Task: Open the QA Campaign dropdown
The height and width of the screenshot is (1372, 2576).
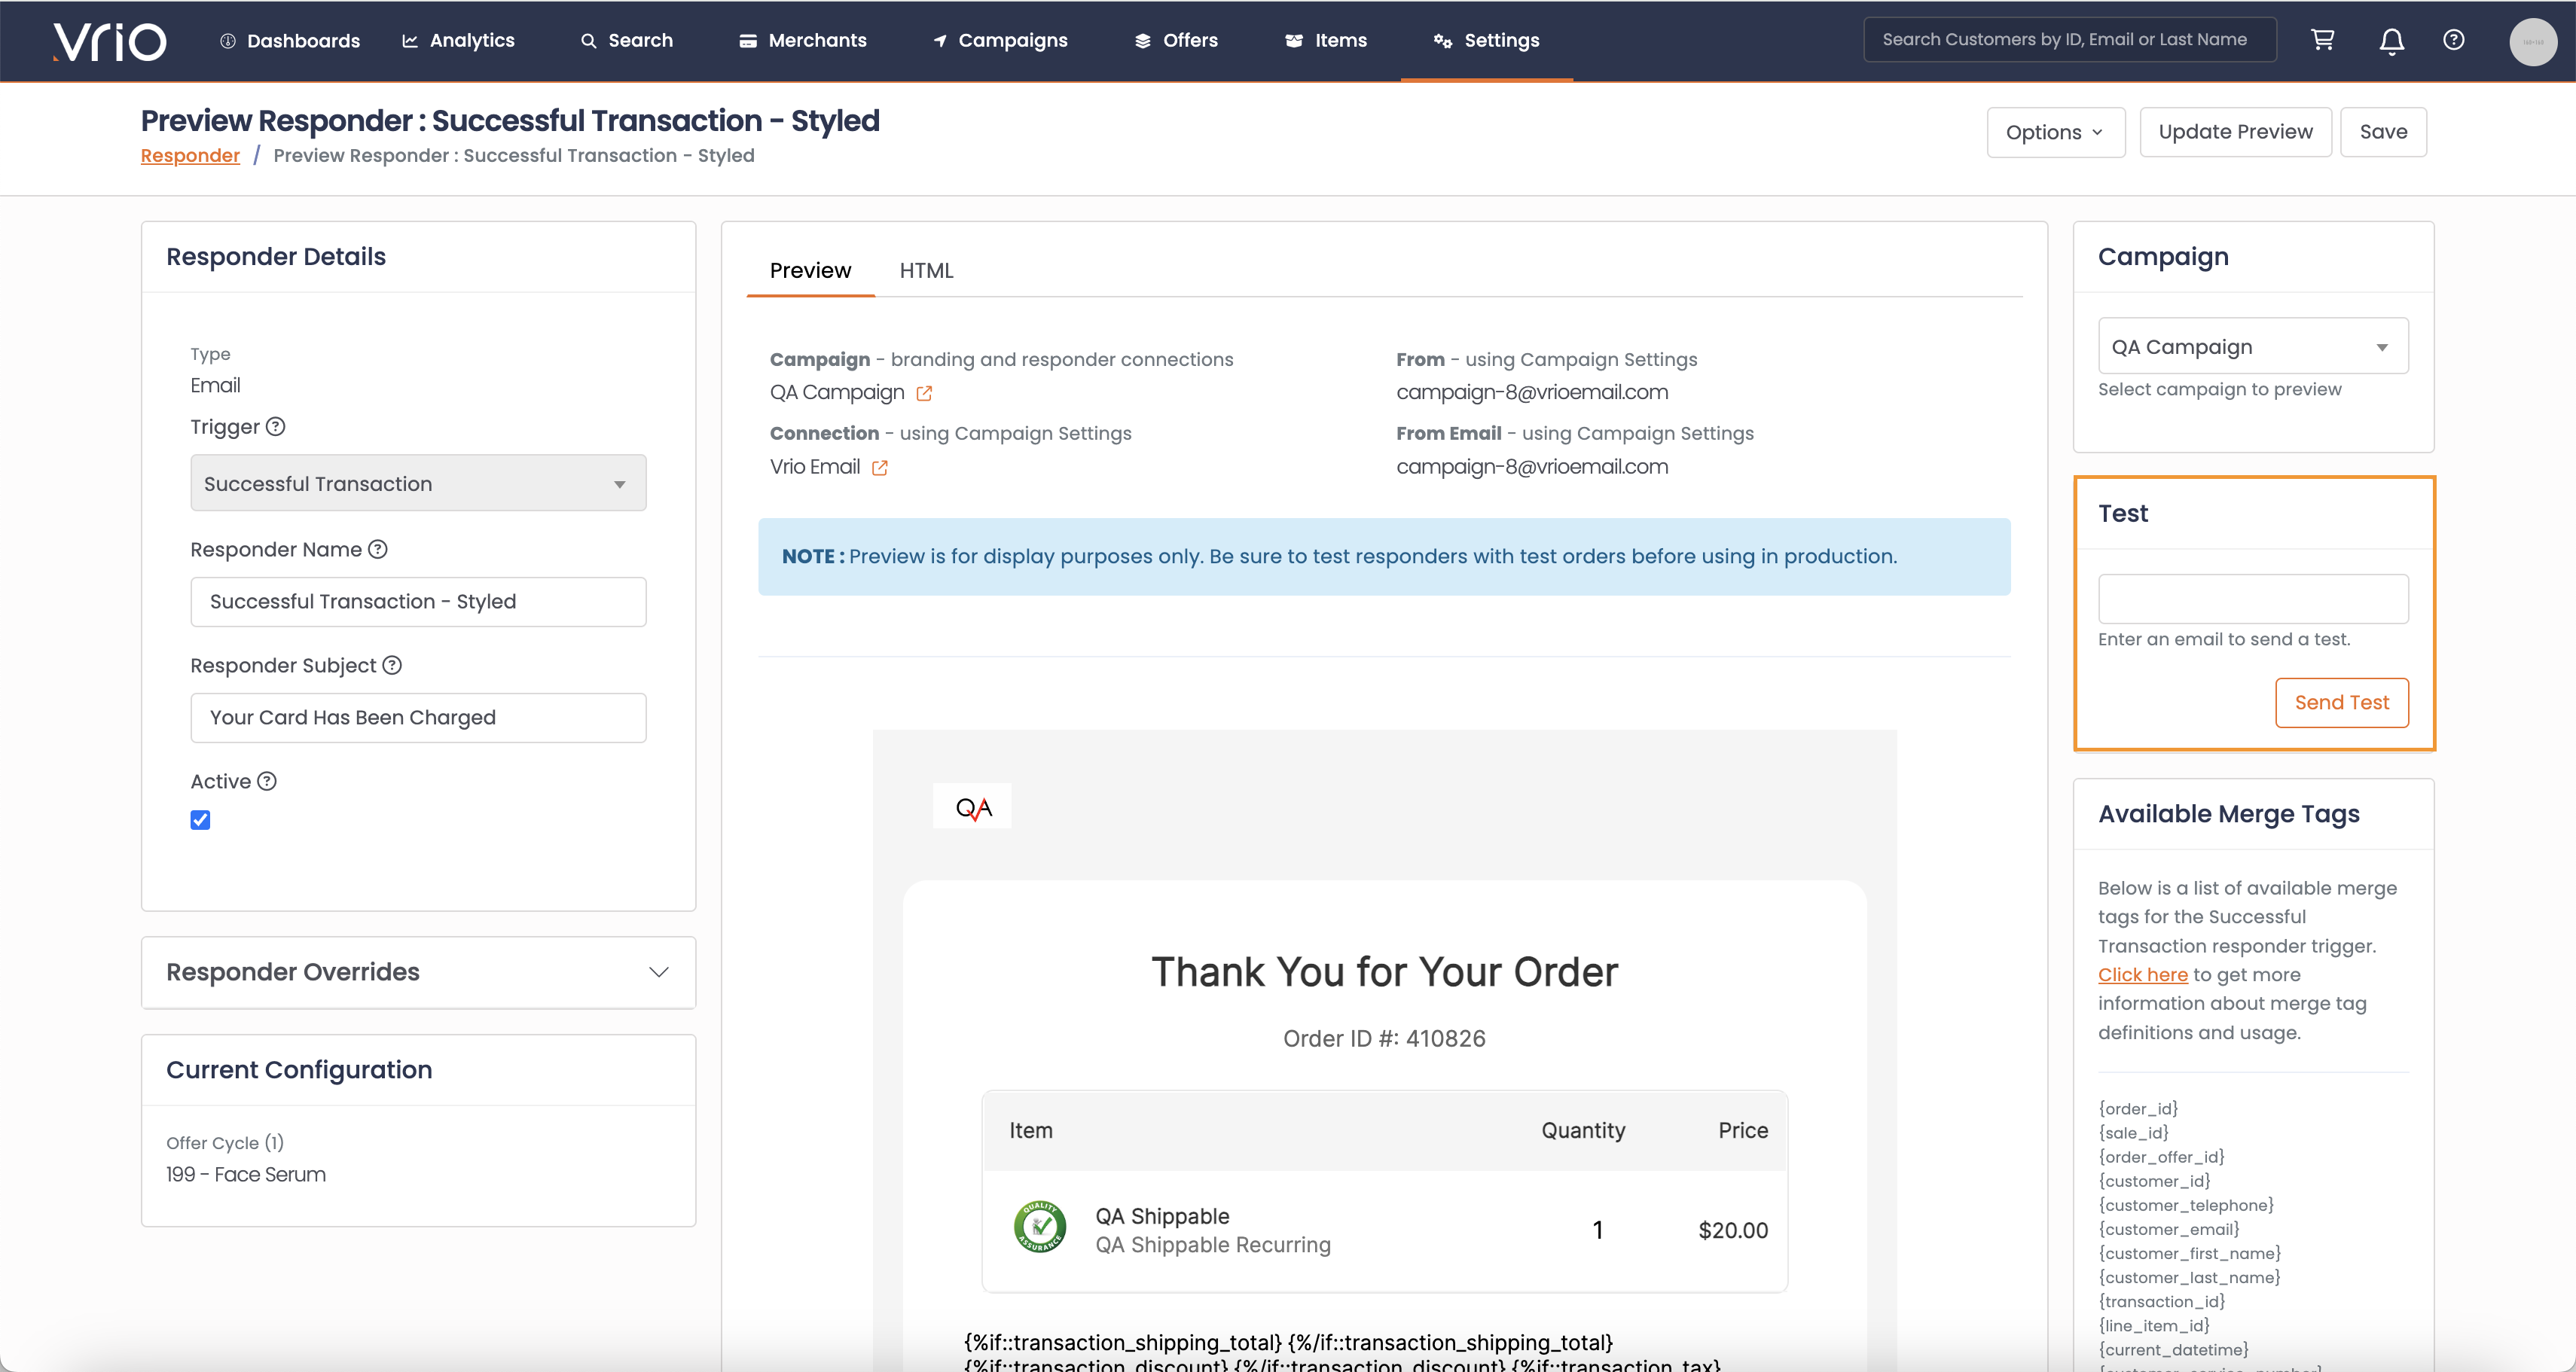Action: click(x=2253, y=346)
